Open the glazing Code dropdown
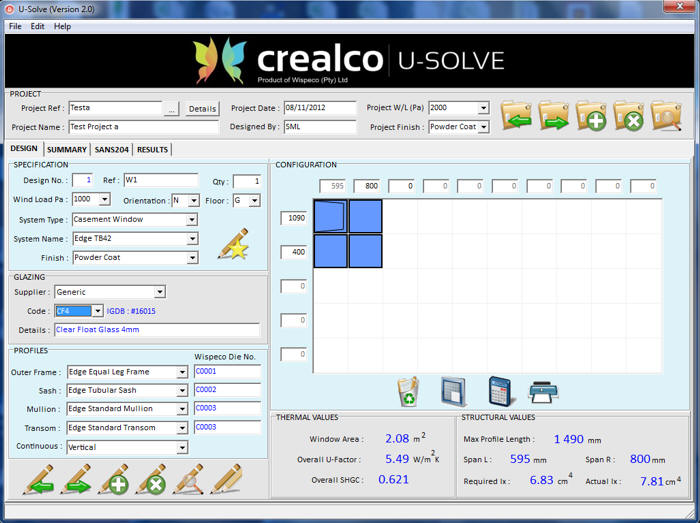Viewport: 700px width, 523px height. point(98,311)
